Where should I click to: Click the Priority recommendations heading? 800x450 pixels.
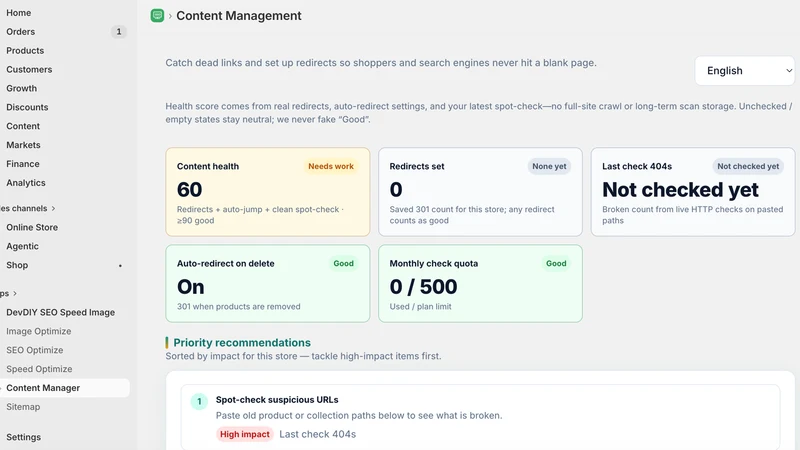click(242, 343)
